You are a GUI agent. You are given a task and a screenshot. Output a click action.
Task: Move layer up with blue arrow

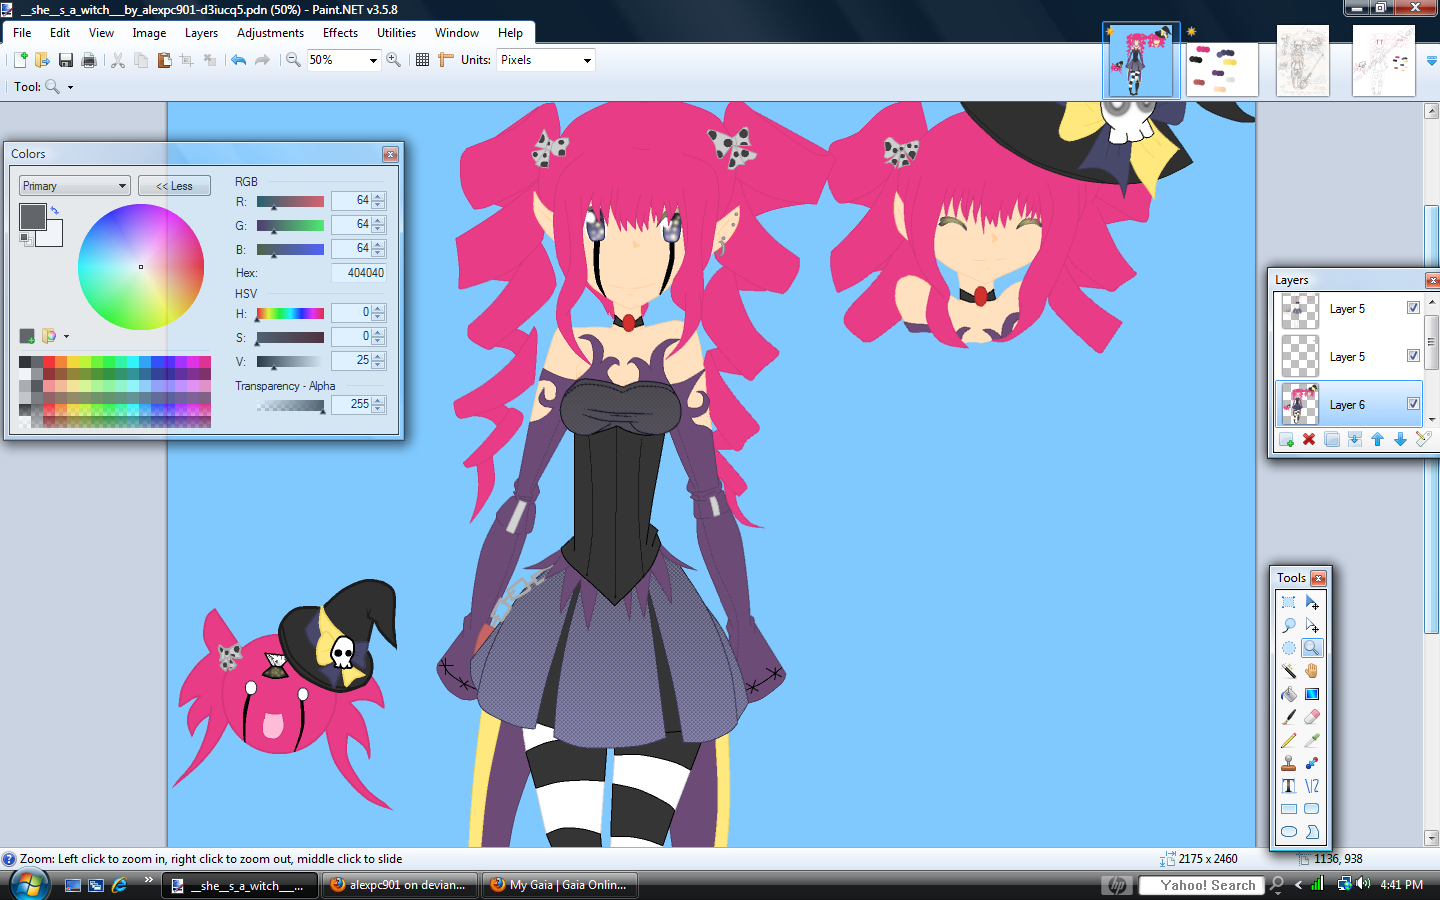[x=1378, y=439]
